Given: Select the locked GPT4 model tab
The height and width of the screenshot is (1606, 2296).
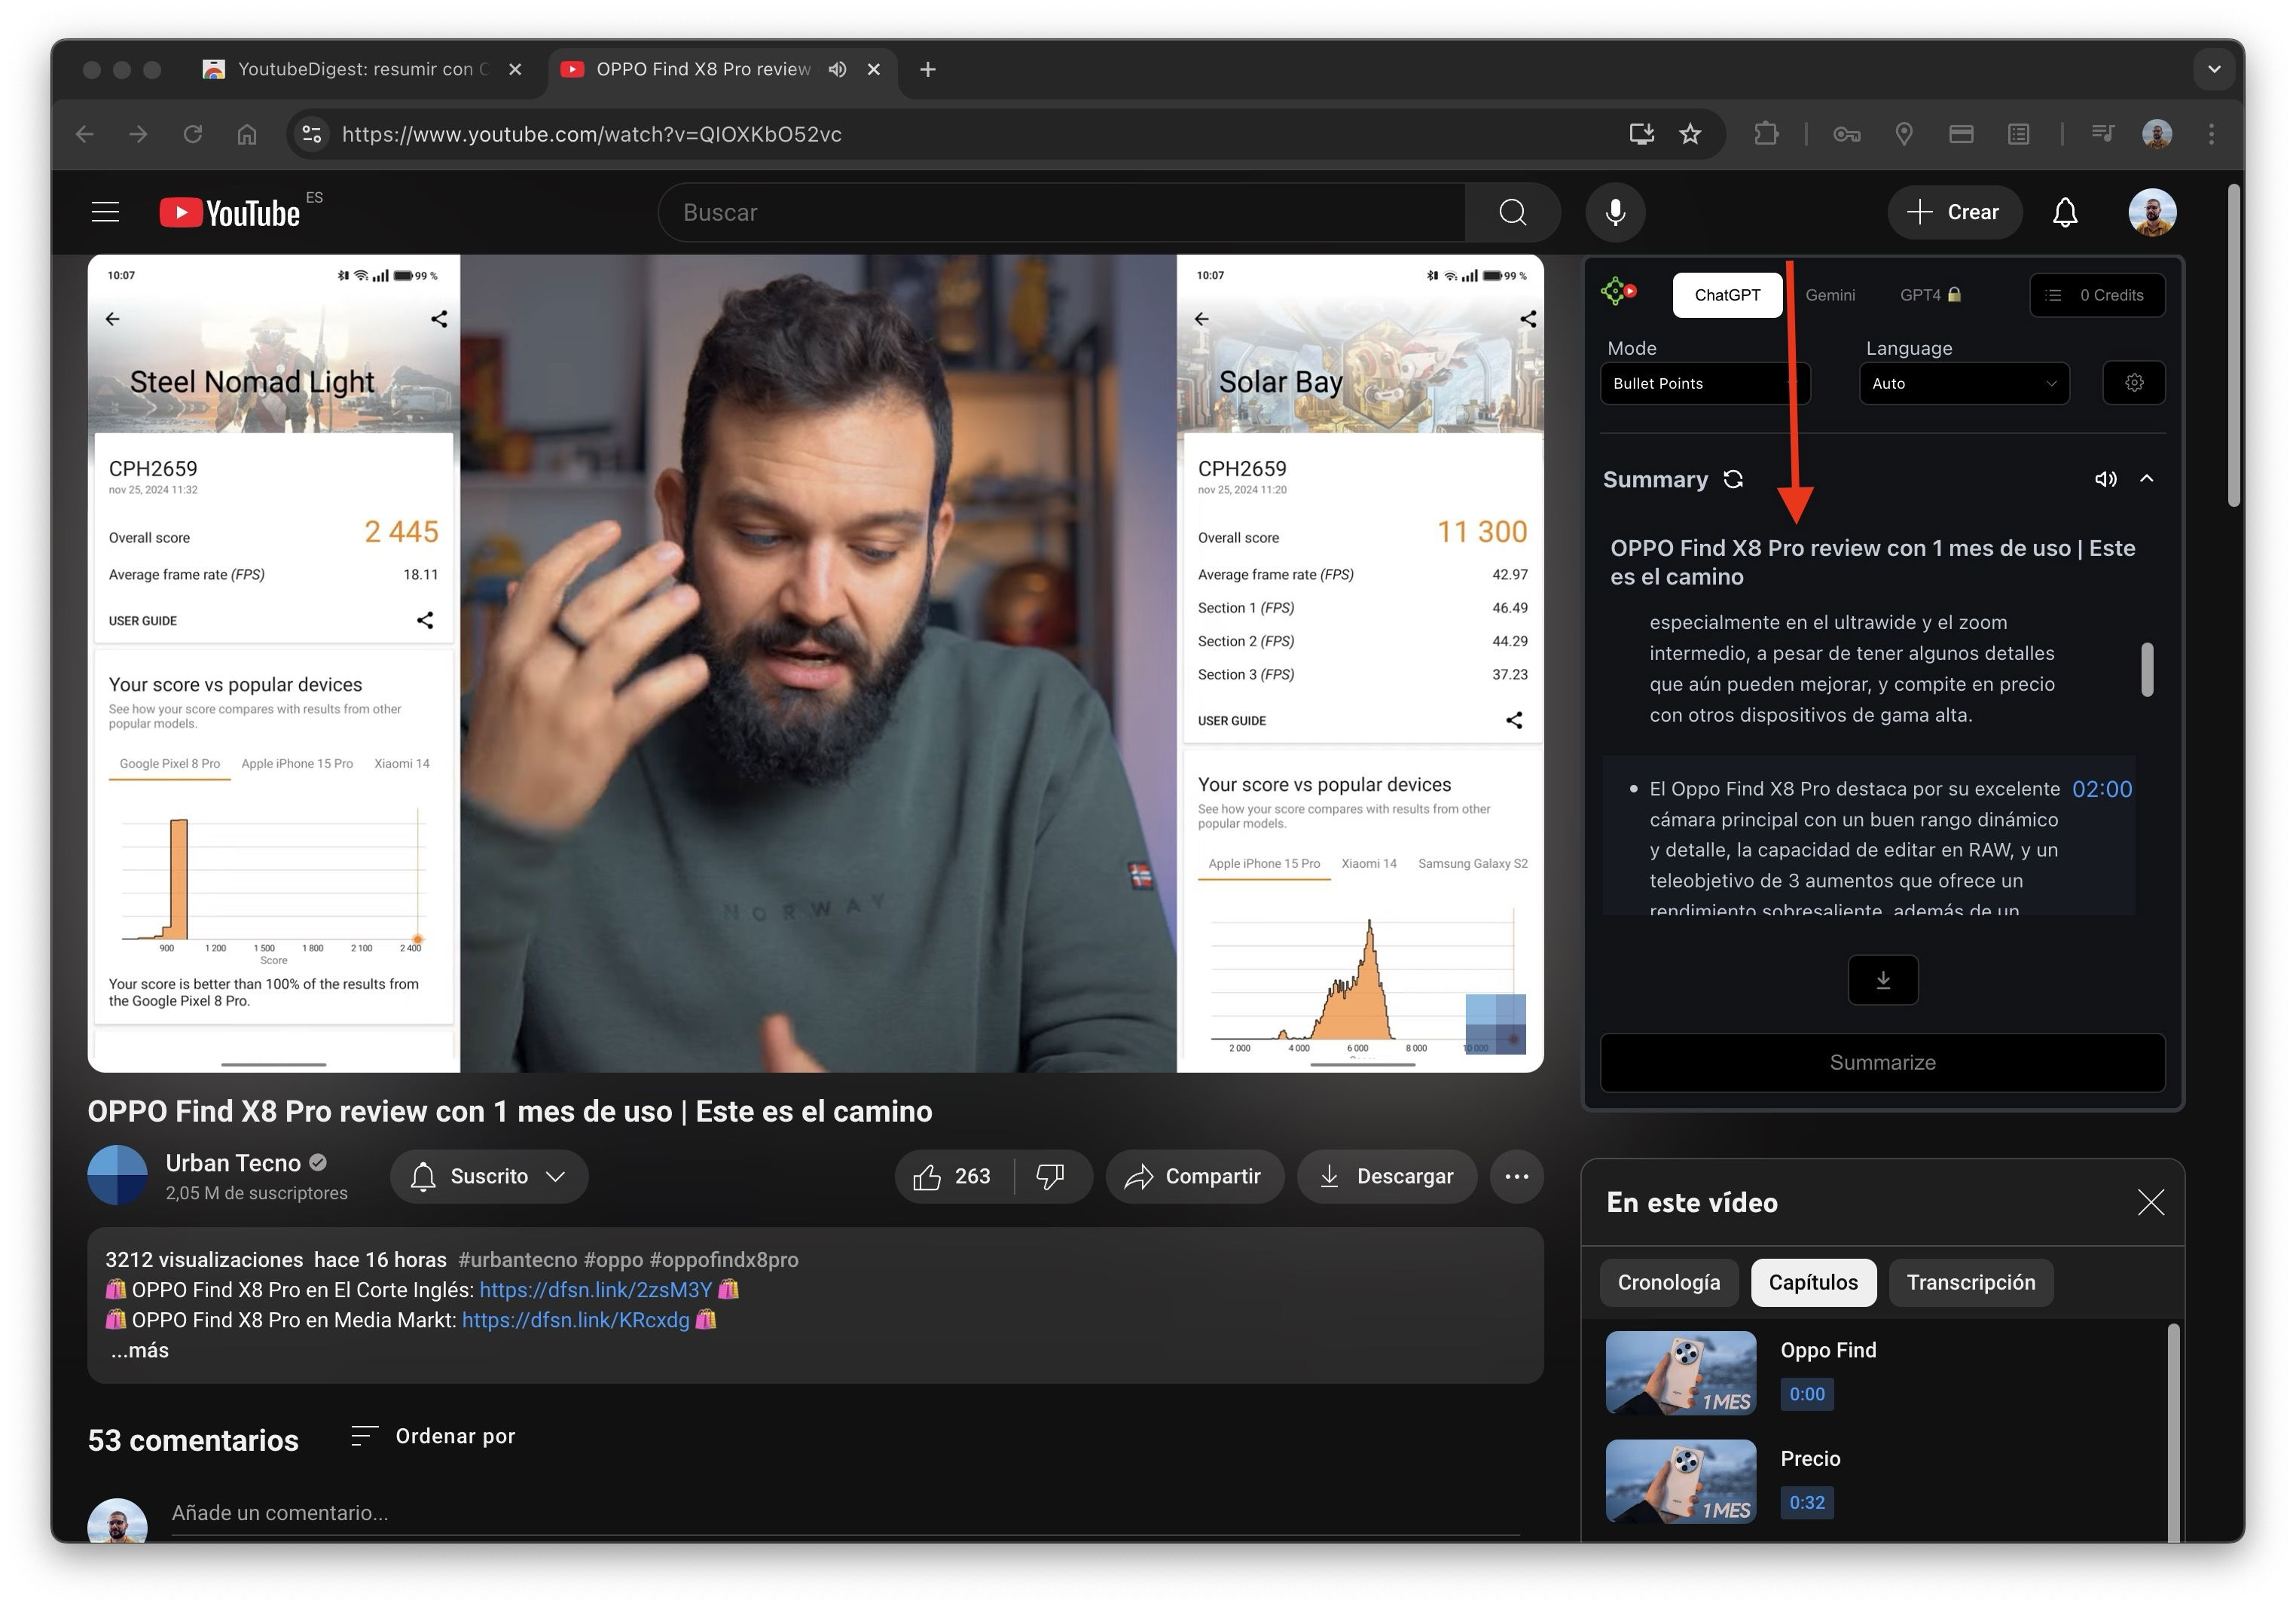Looking at the screenshot, I should point(1930,295).
